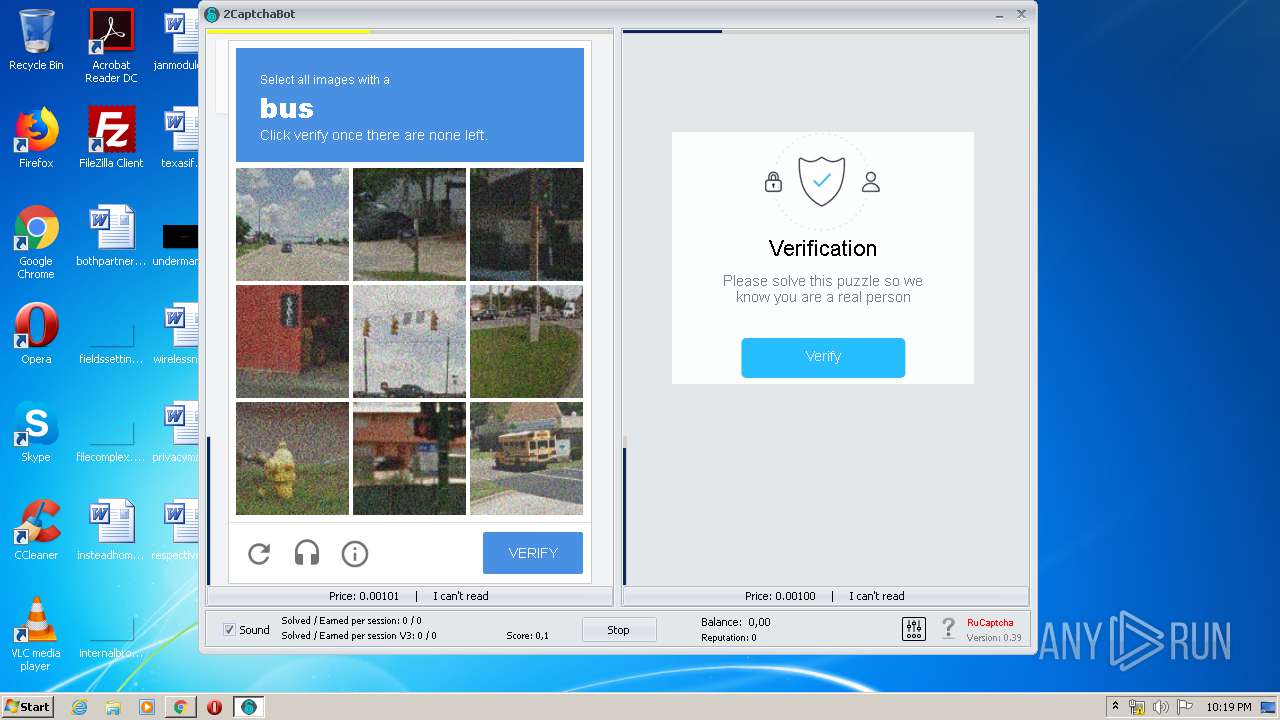Image resolution: width=1280 pixels, height=720 pixels.
Task: Click right panel "I can't read" link
Action: coord(877,596)
